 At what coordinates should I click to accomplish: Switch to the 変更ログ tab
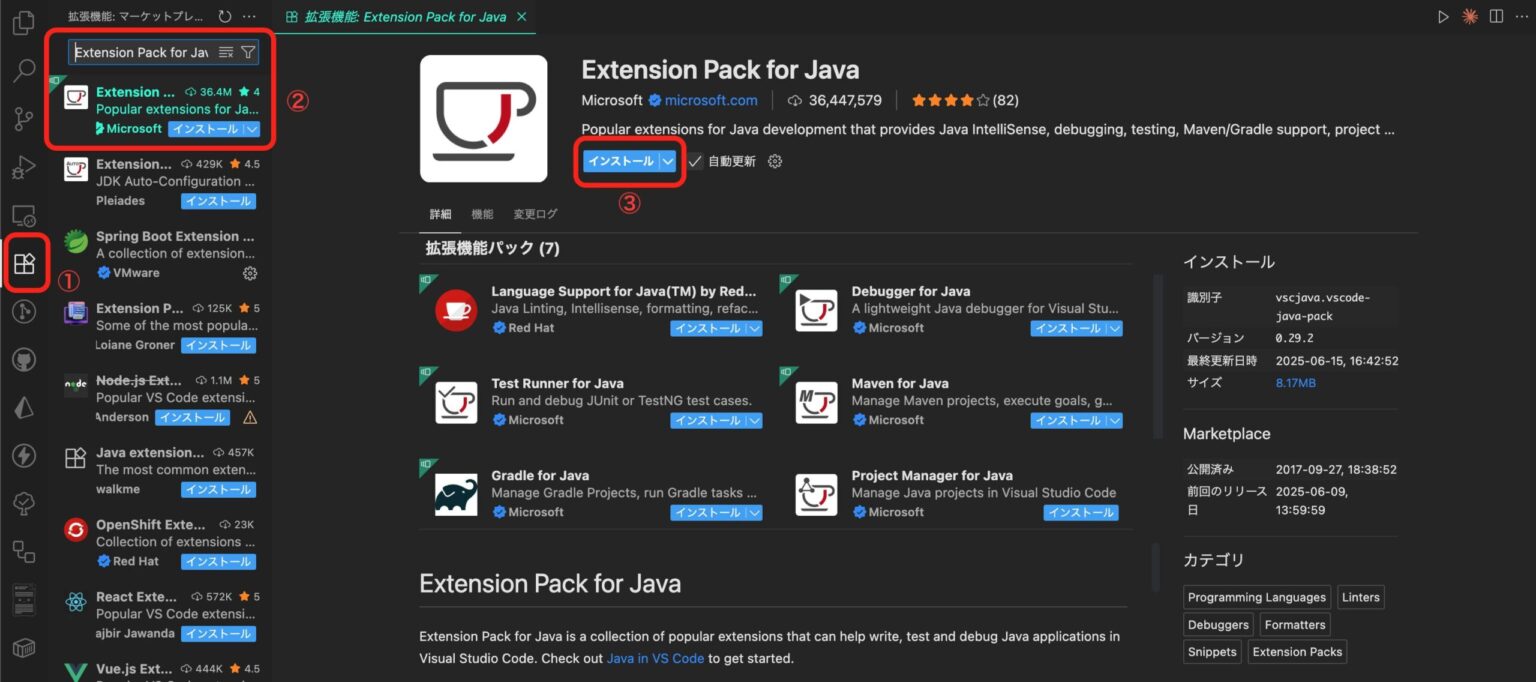[x=535, y=213]
